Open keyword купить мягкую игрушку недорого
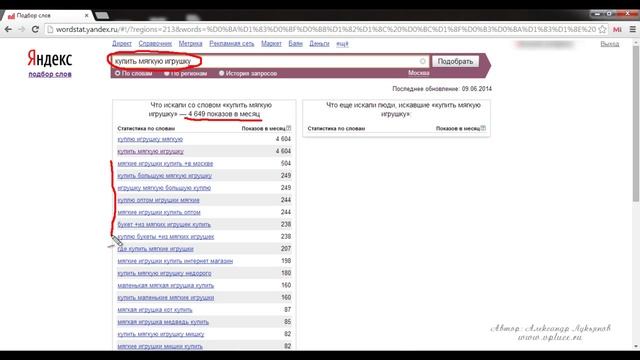The width and height of the screenshot is (640, 360). point(164,273)
